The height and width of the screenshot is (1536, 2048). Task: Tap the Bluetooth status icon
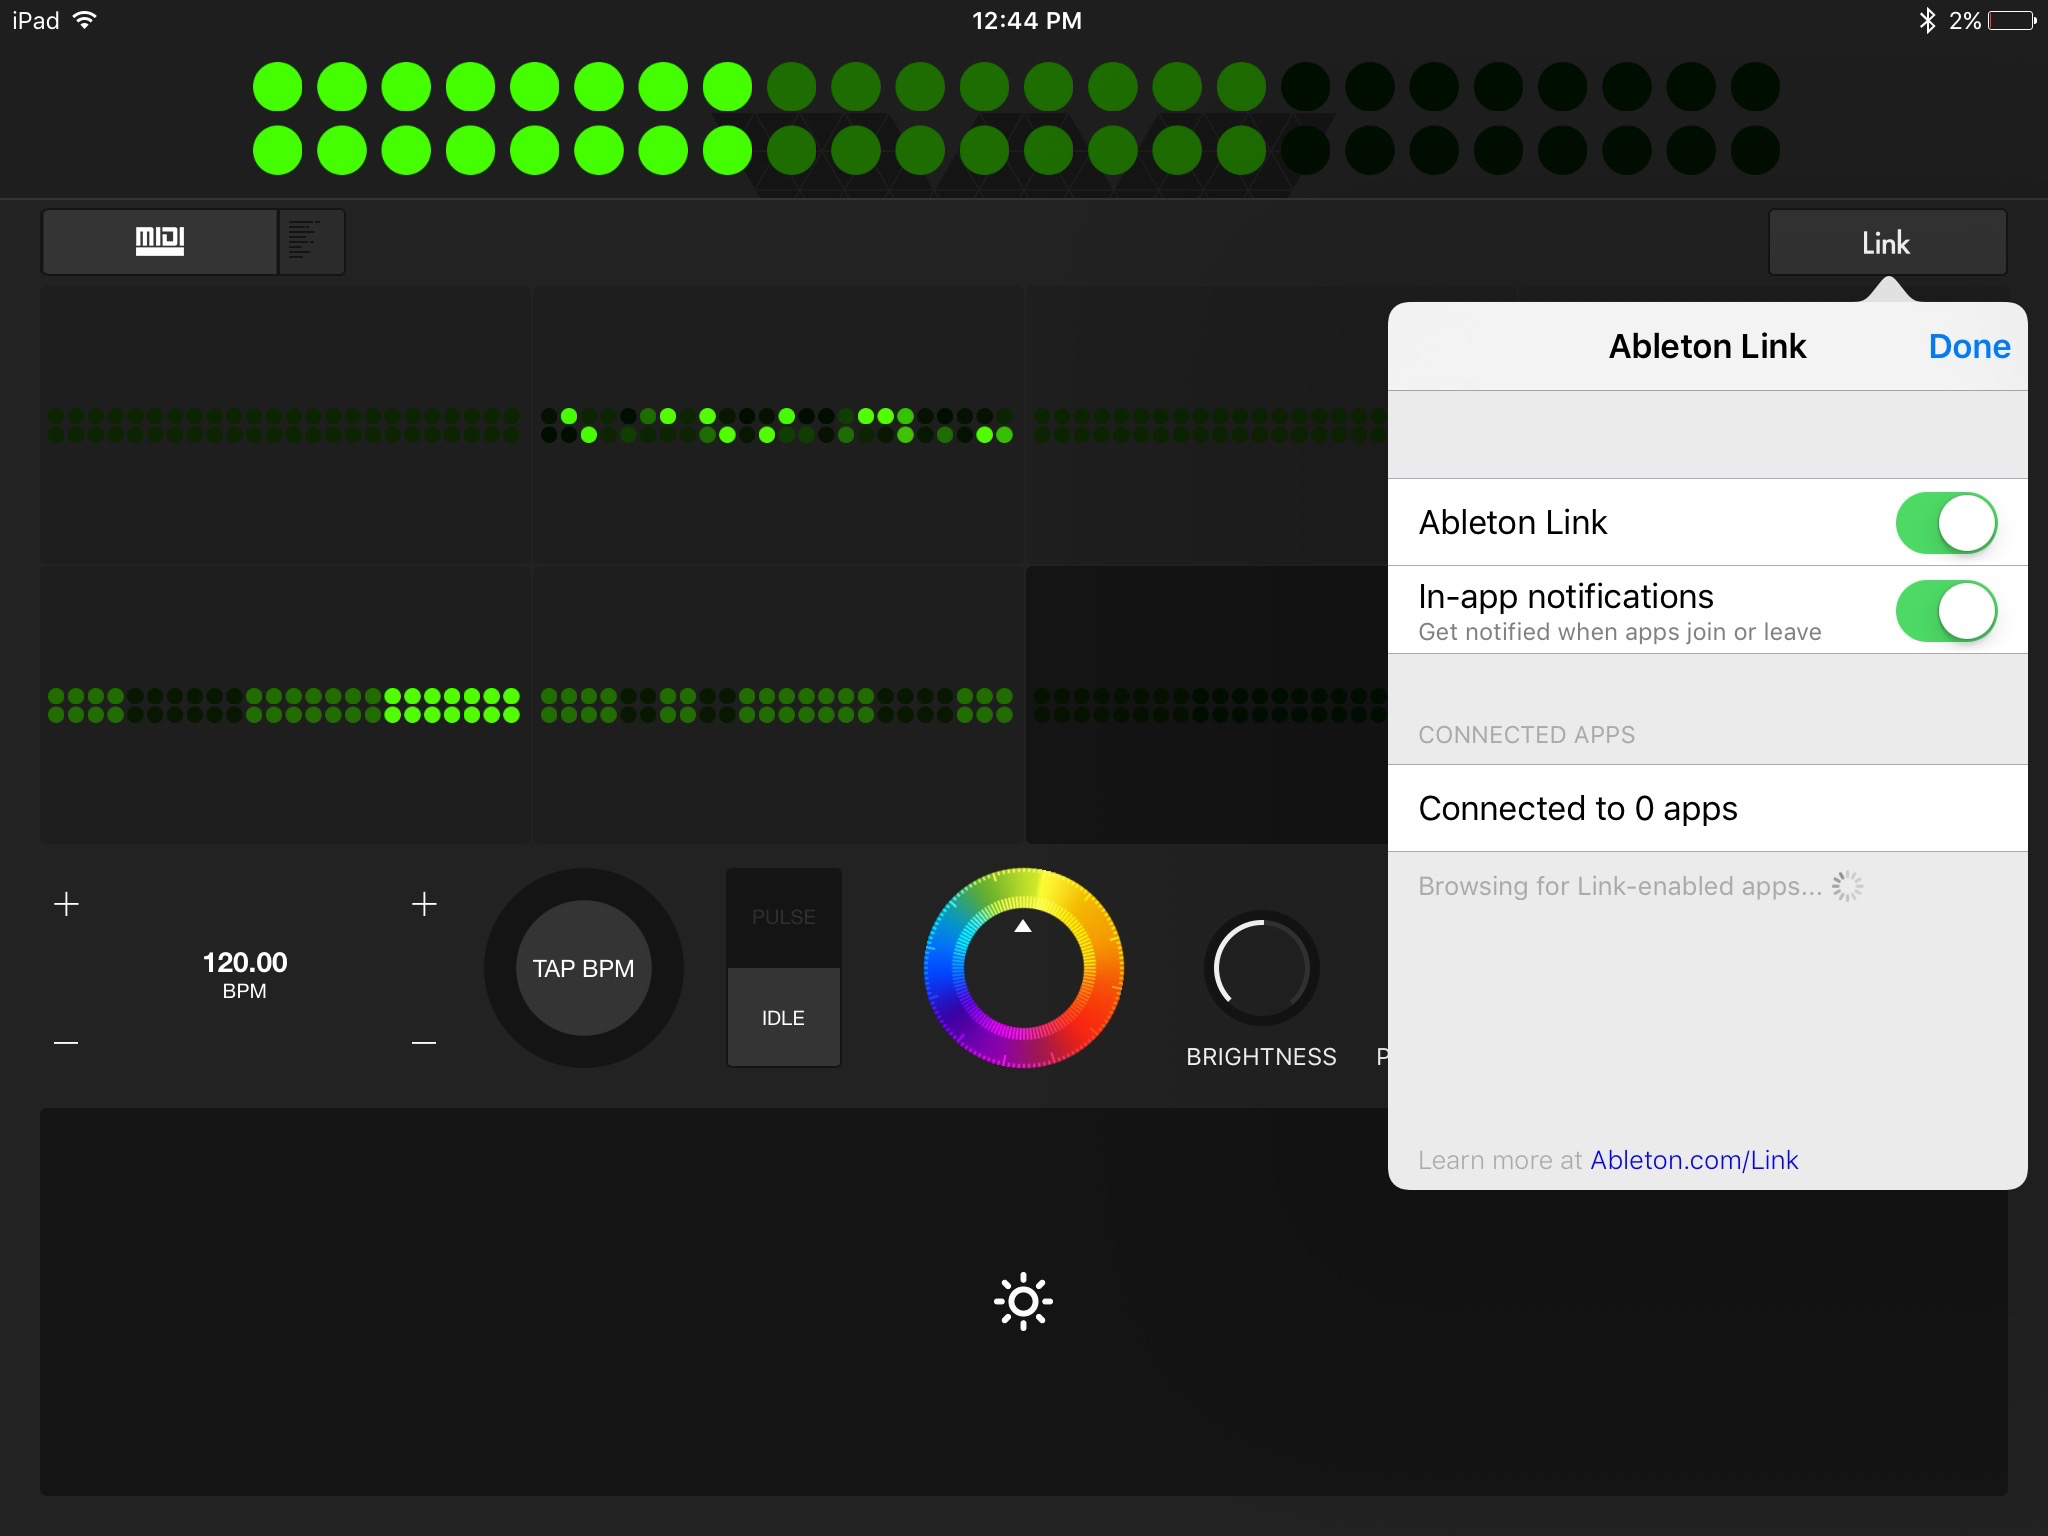(1927, 20)
